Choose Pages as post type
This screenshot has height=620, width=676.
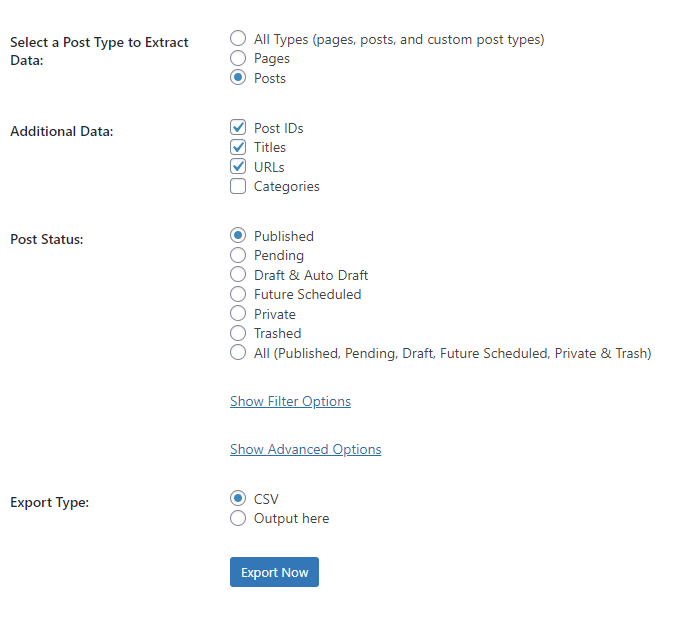pos(238,59)
